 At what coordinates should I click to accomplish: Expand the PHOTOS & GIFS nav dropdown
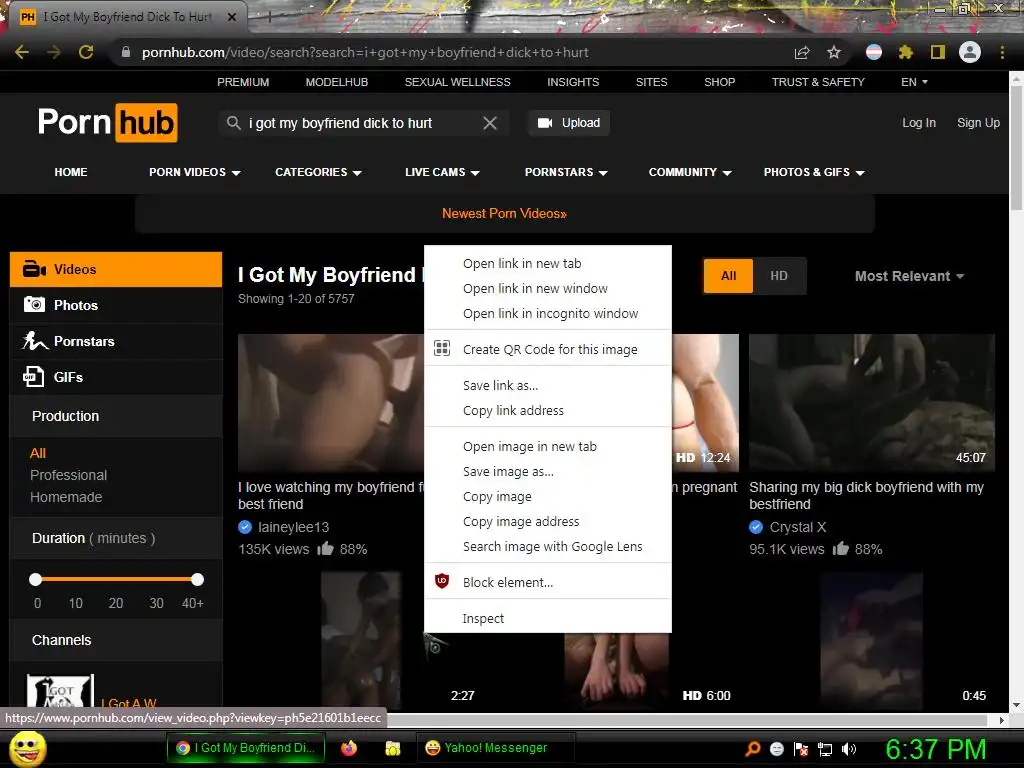(814, 172)
